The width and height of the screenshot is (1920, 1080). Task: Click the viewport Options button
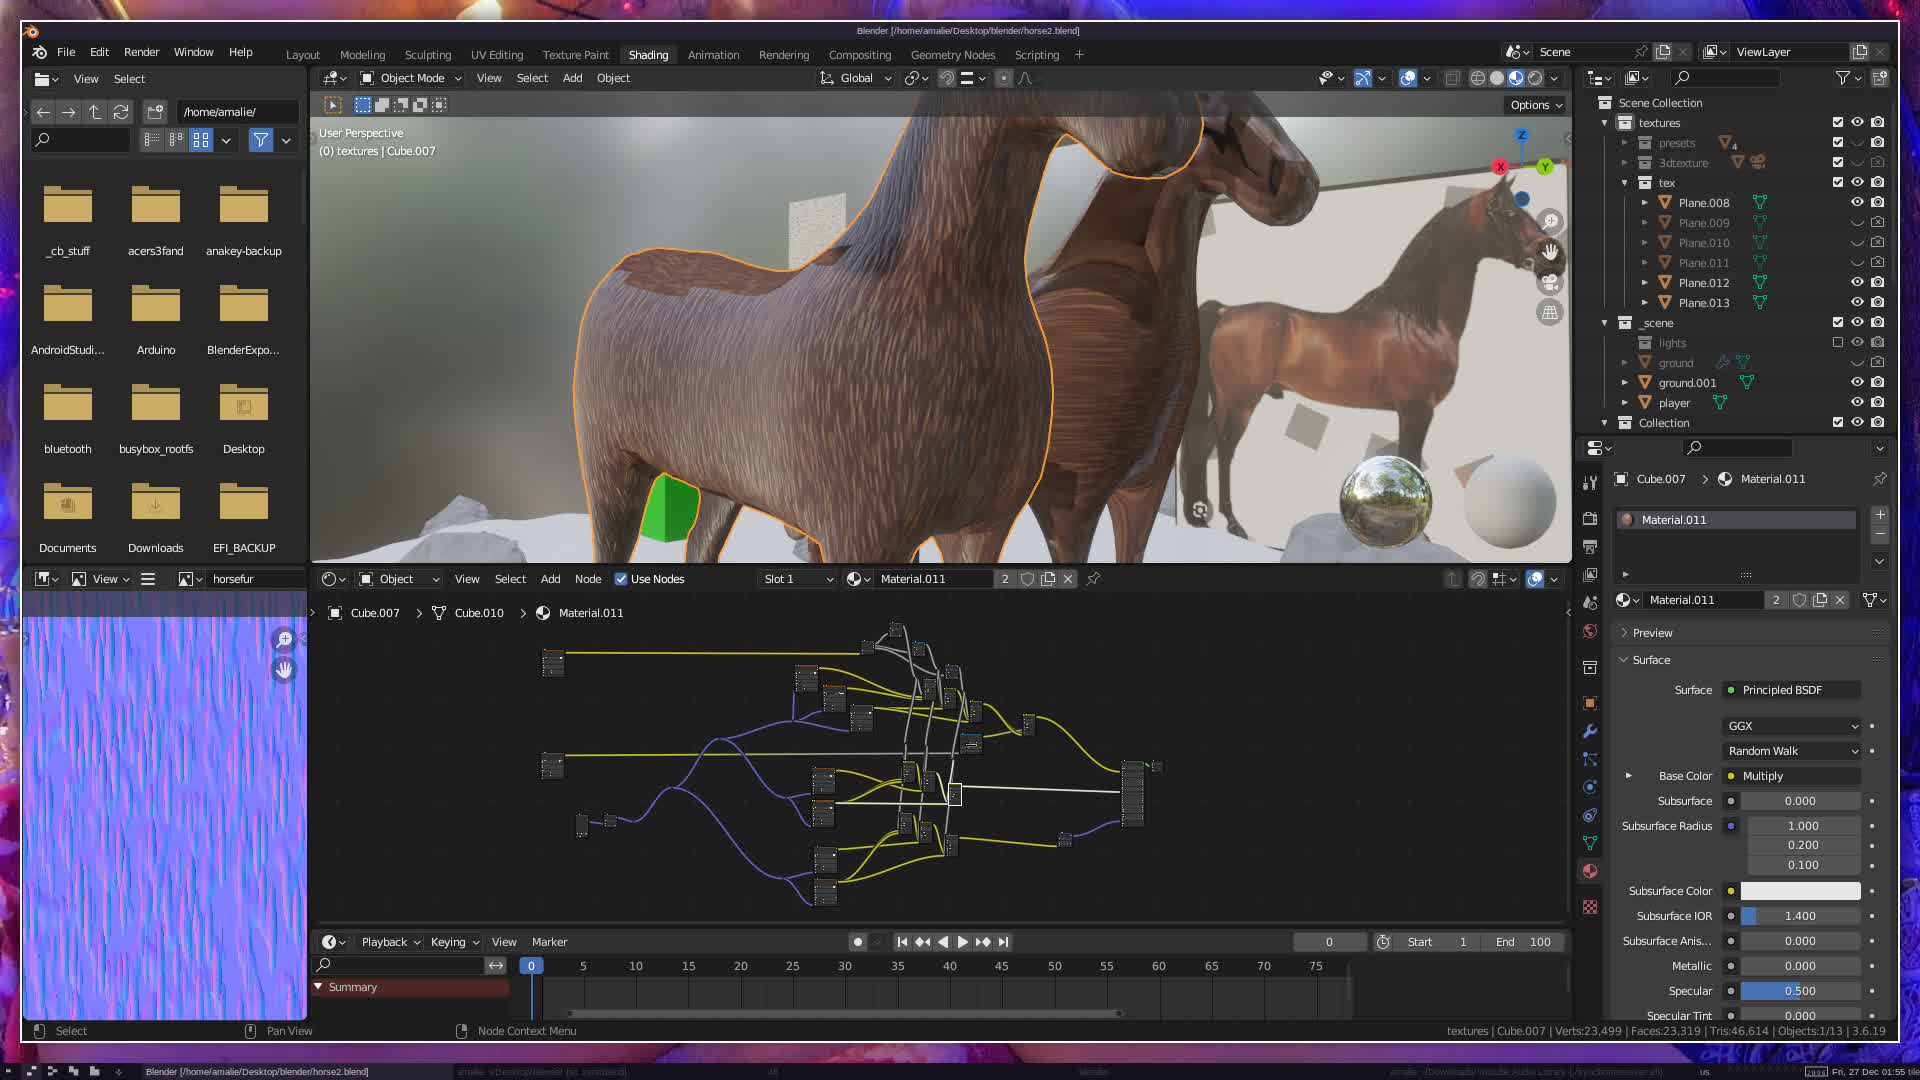(x=1536, y=105)
